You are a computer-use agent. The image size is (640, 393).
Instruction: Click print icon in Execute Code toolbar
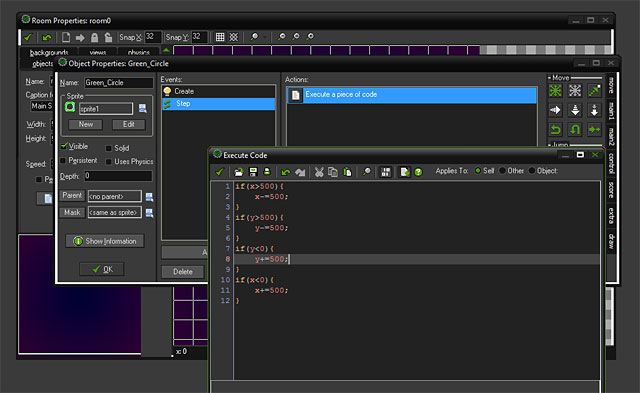click(267, 172)
